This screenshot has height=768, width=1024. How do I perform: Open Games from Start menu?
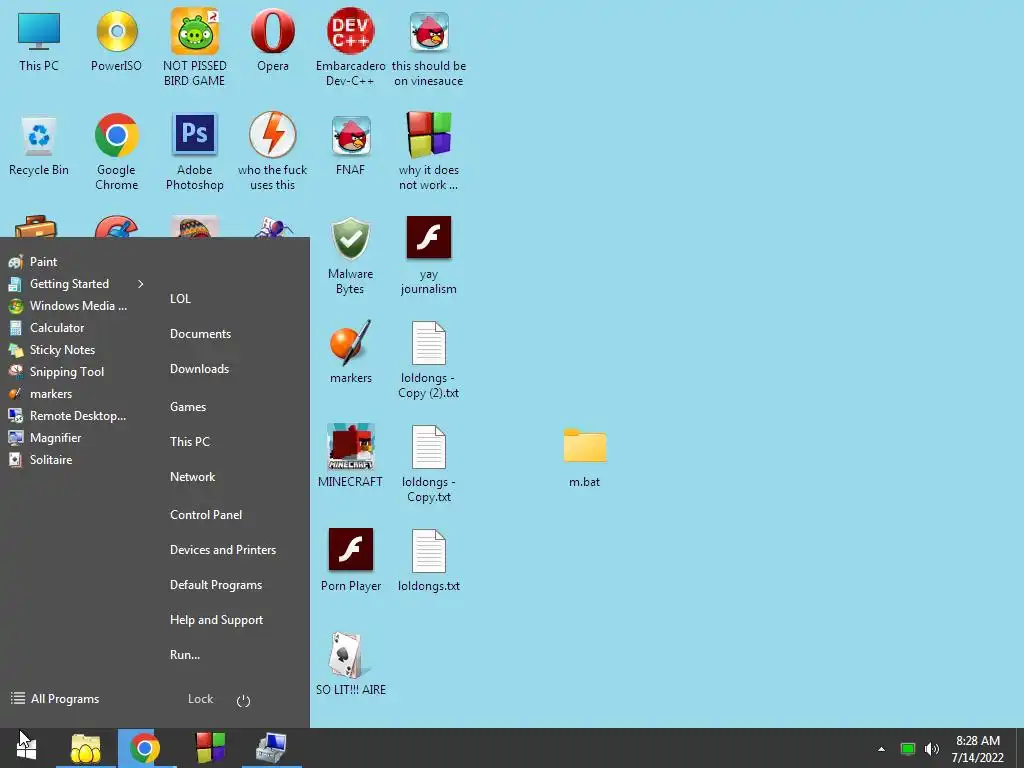pos(188,407)
